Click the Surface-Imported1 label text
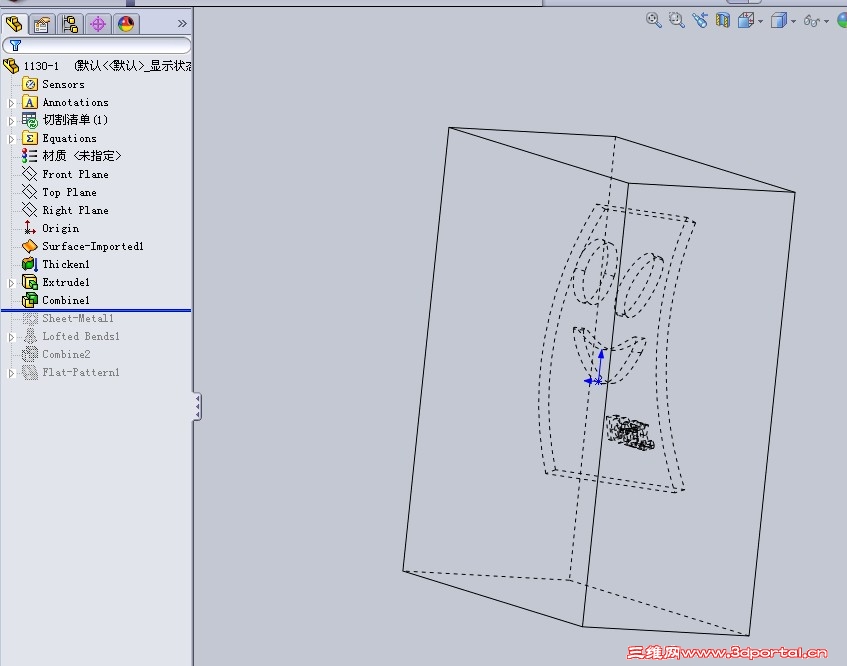 pyautogui.click(x=93, y=246)
